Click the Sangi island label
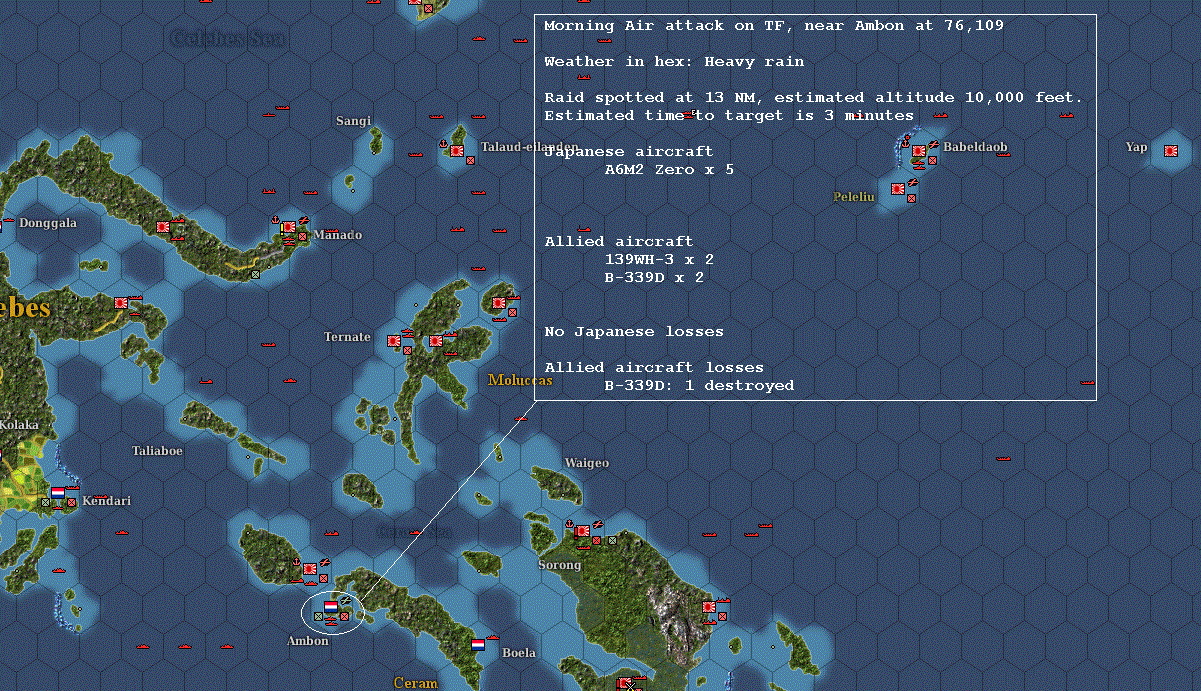The width and height of the screenshot is (1201, 691). (x=353, y=120)
